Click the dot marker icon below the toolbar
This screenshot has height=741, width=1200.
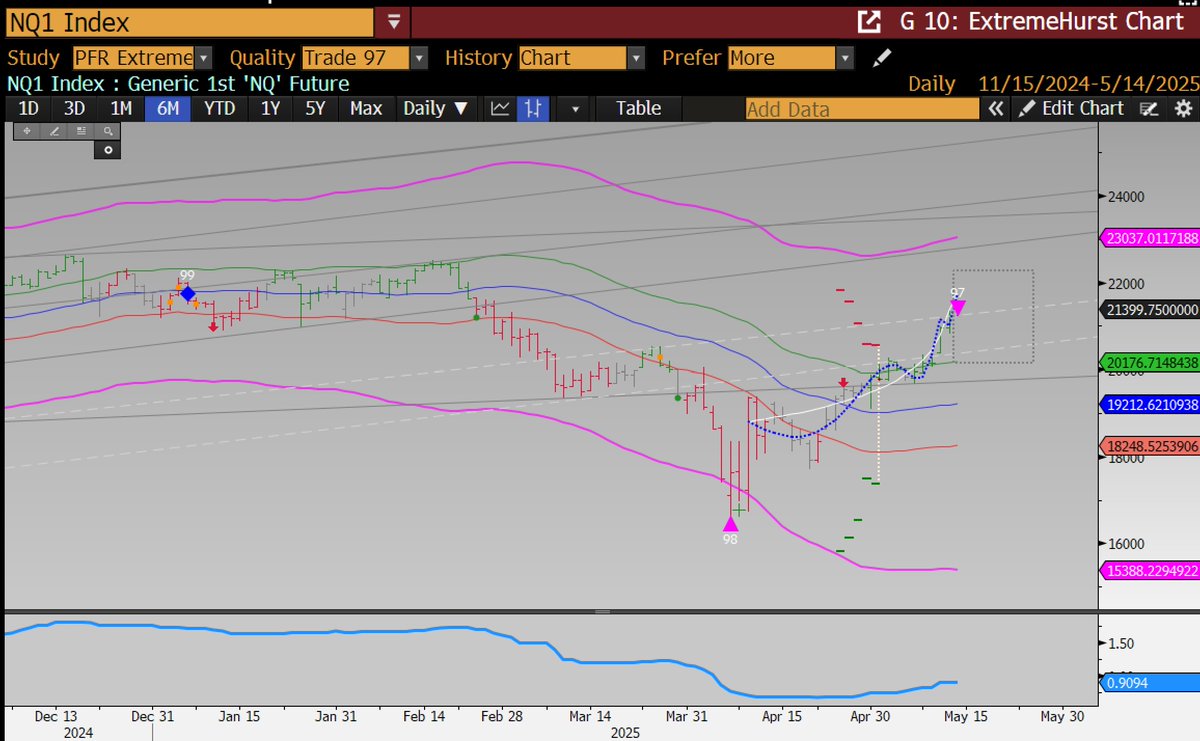coord(107,150)
